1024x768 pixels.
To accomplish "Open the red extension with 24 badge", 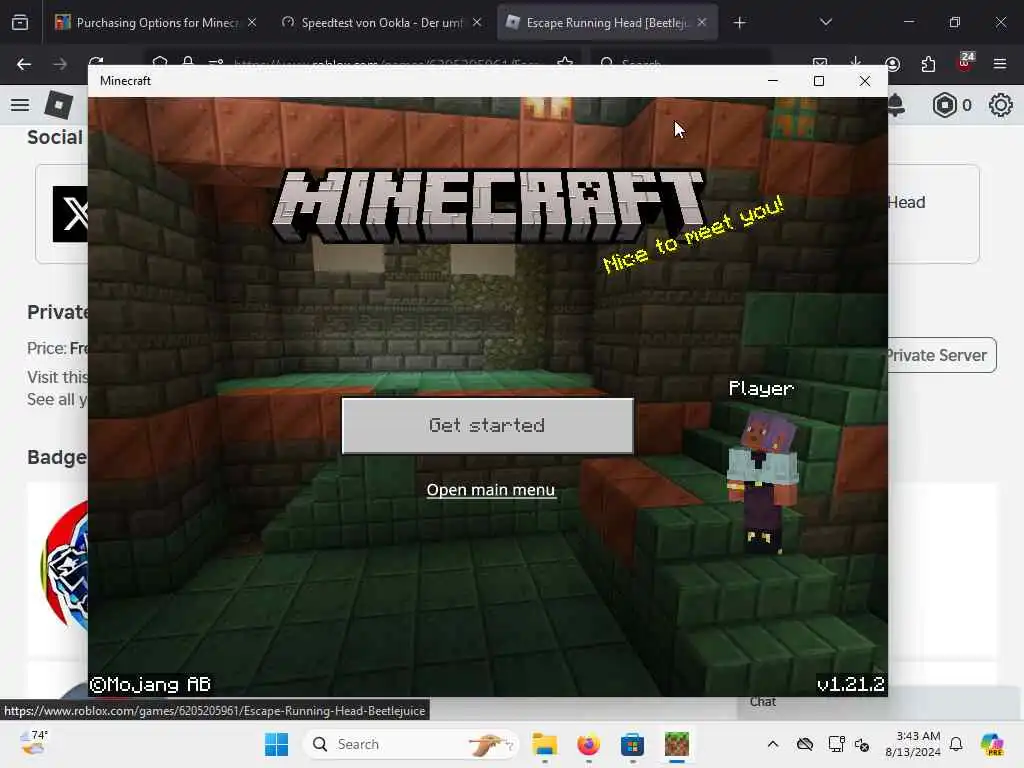I will tap(965, 63).
